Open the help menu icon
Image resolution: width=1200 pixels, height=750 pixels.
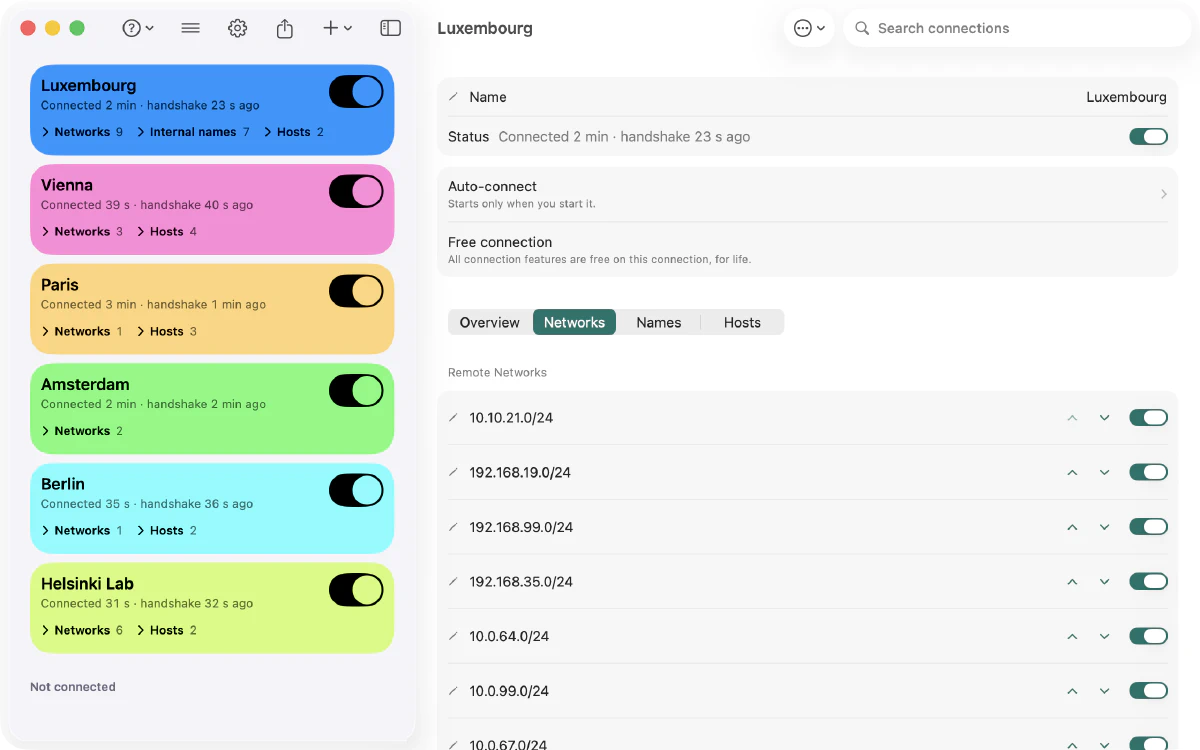137,28
